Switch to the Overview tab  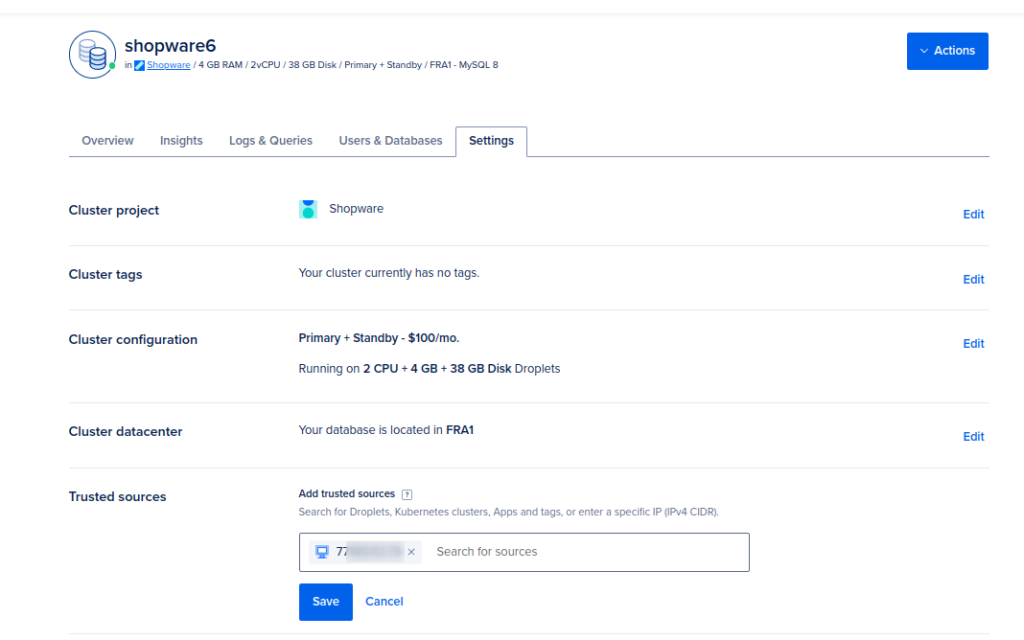(108, 141)
